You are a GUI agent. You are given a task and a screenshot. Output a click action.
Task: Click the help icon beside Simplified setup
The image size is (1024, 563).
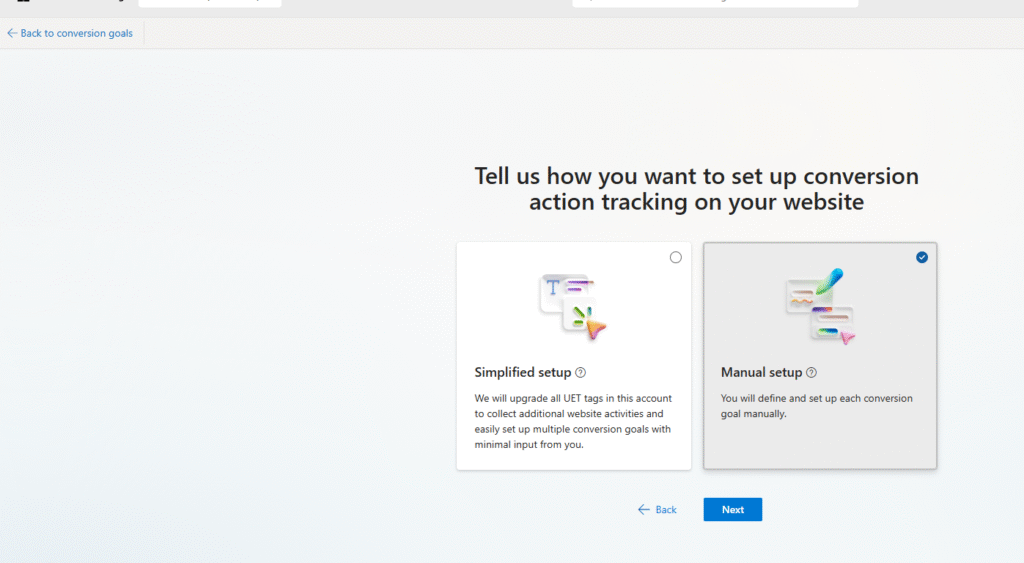point(581,373)
